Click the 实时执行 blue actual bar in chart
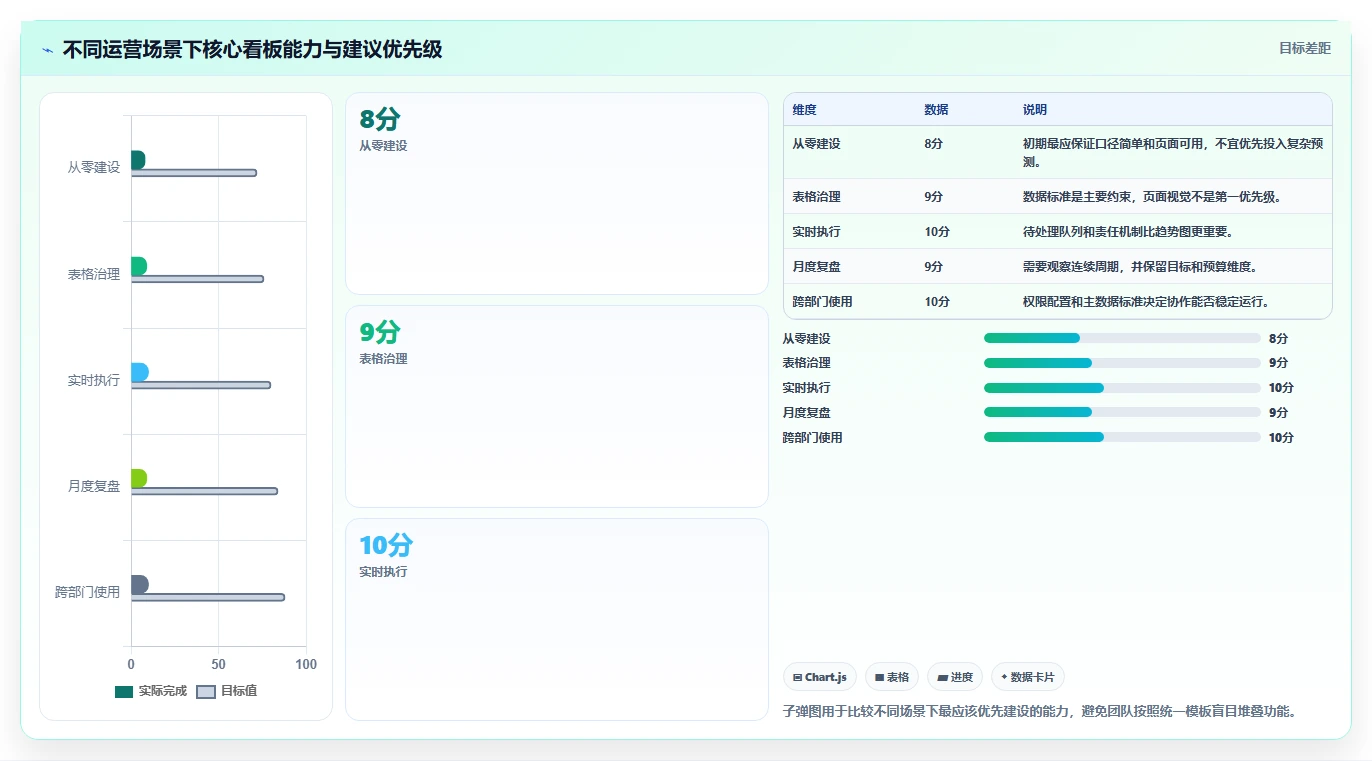Screen dimensions: 1372x761 (x=140, y=372)
